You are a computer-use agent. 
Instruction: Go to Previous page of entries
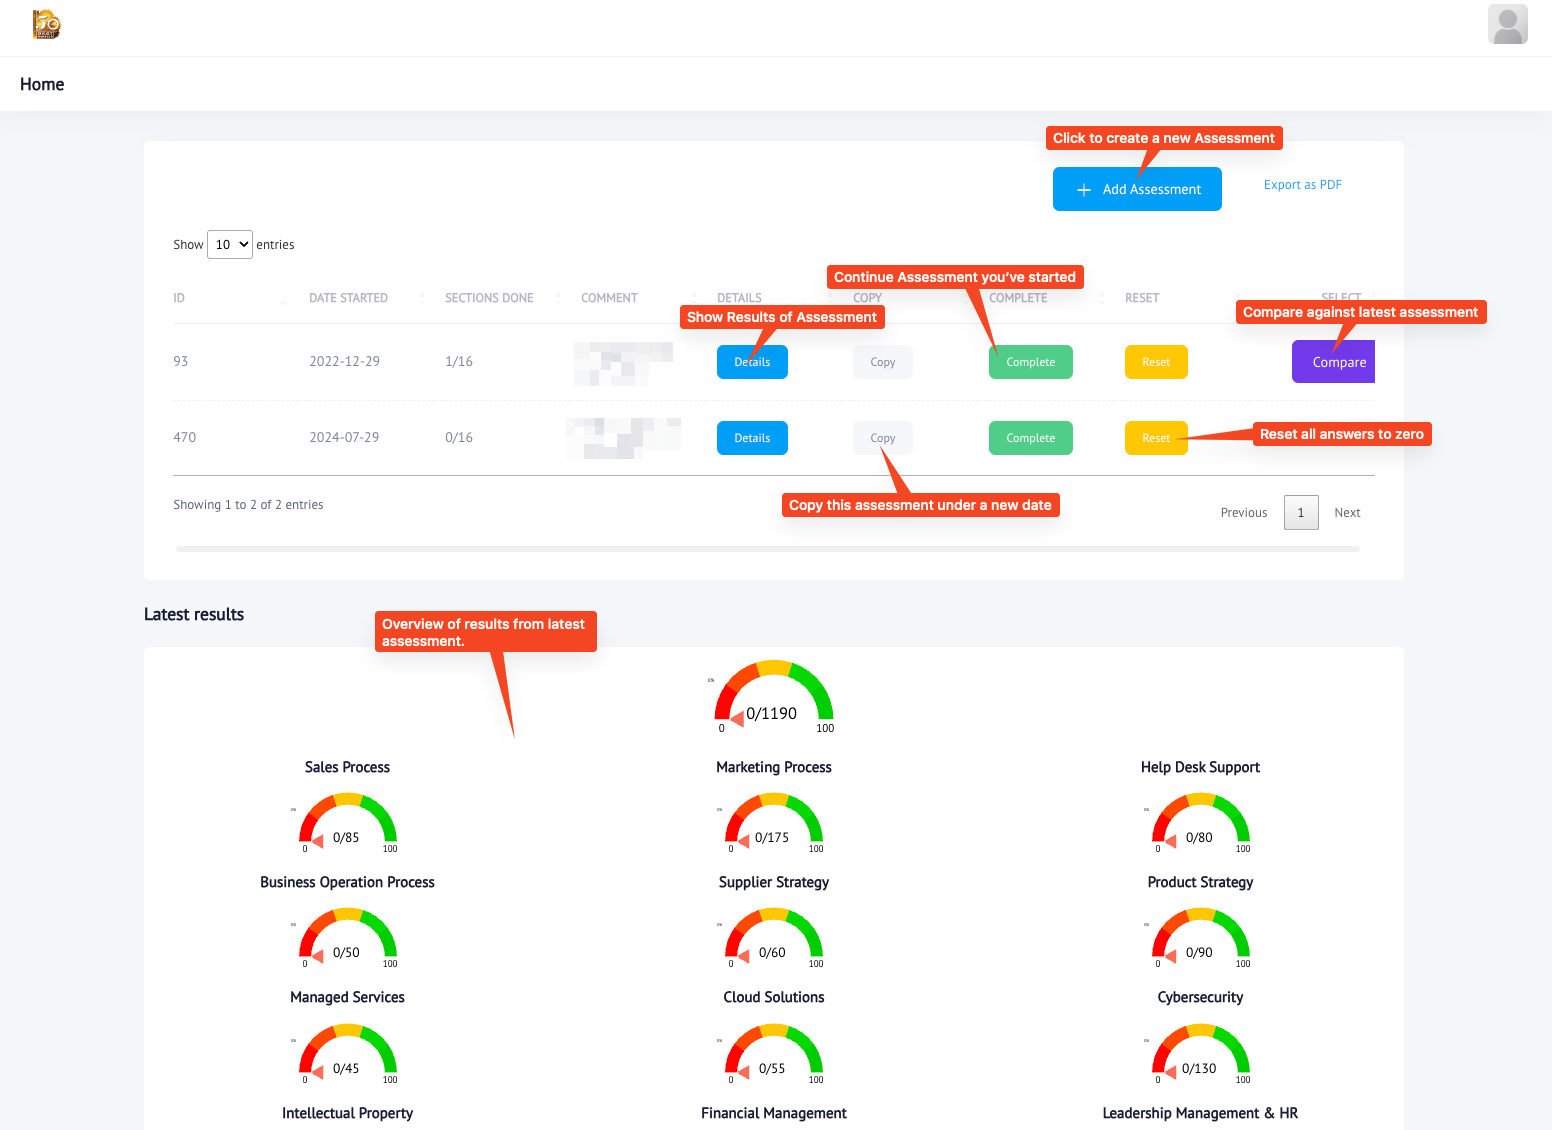point(1244,513)
